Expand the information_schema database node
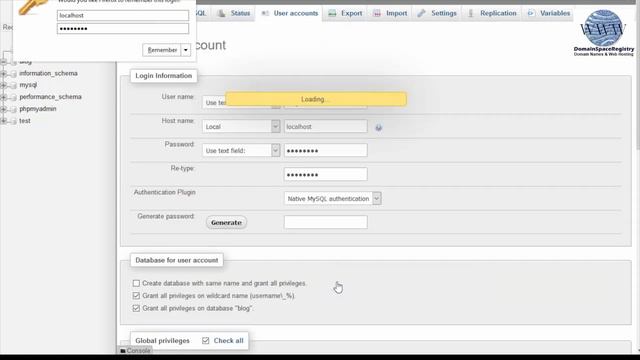This screenshot has width=640, height=360. [x=4, y=73]
